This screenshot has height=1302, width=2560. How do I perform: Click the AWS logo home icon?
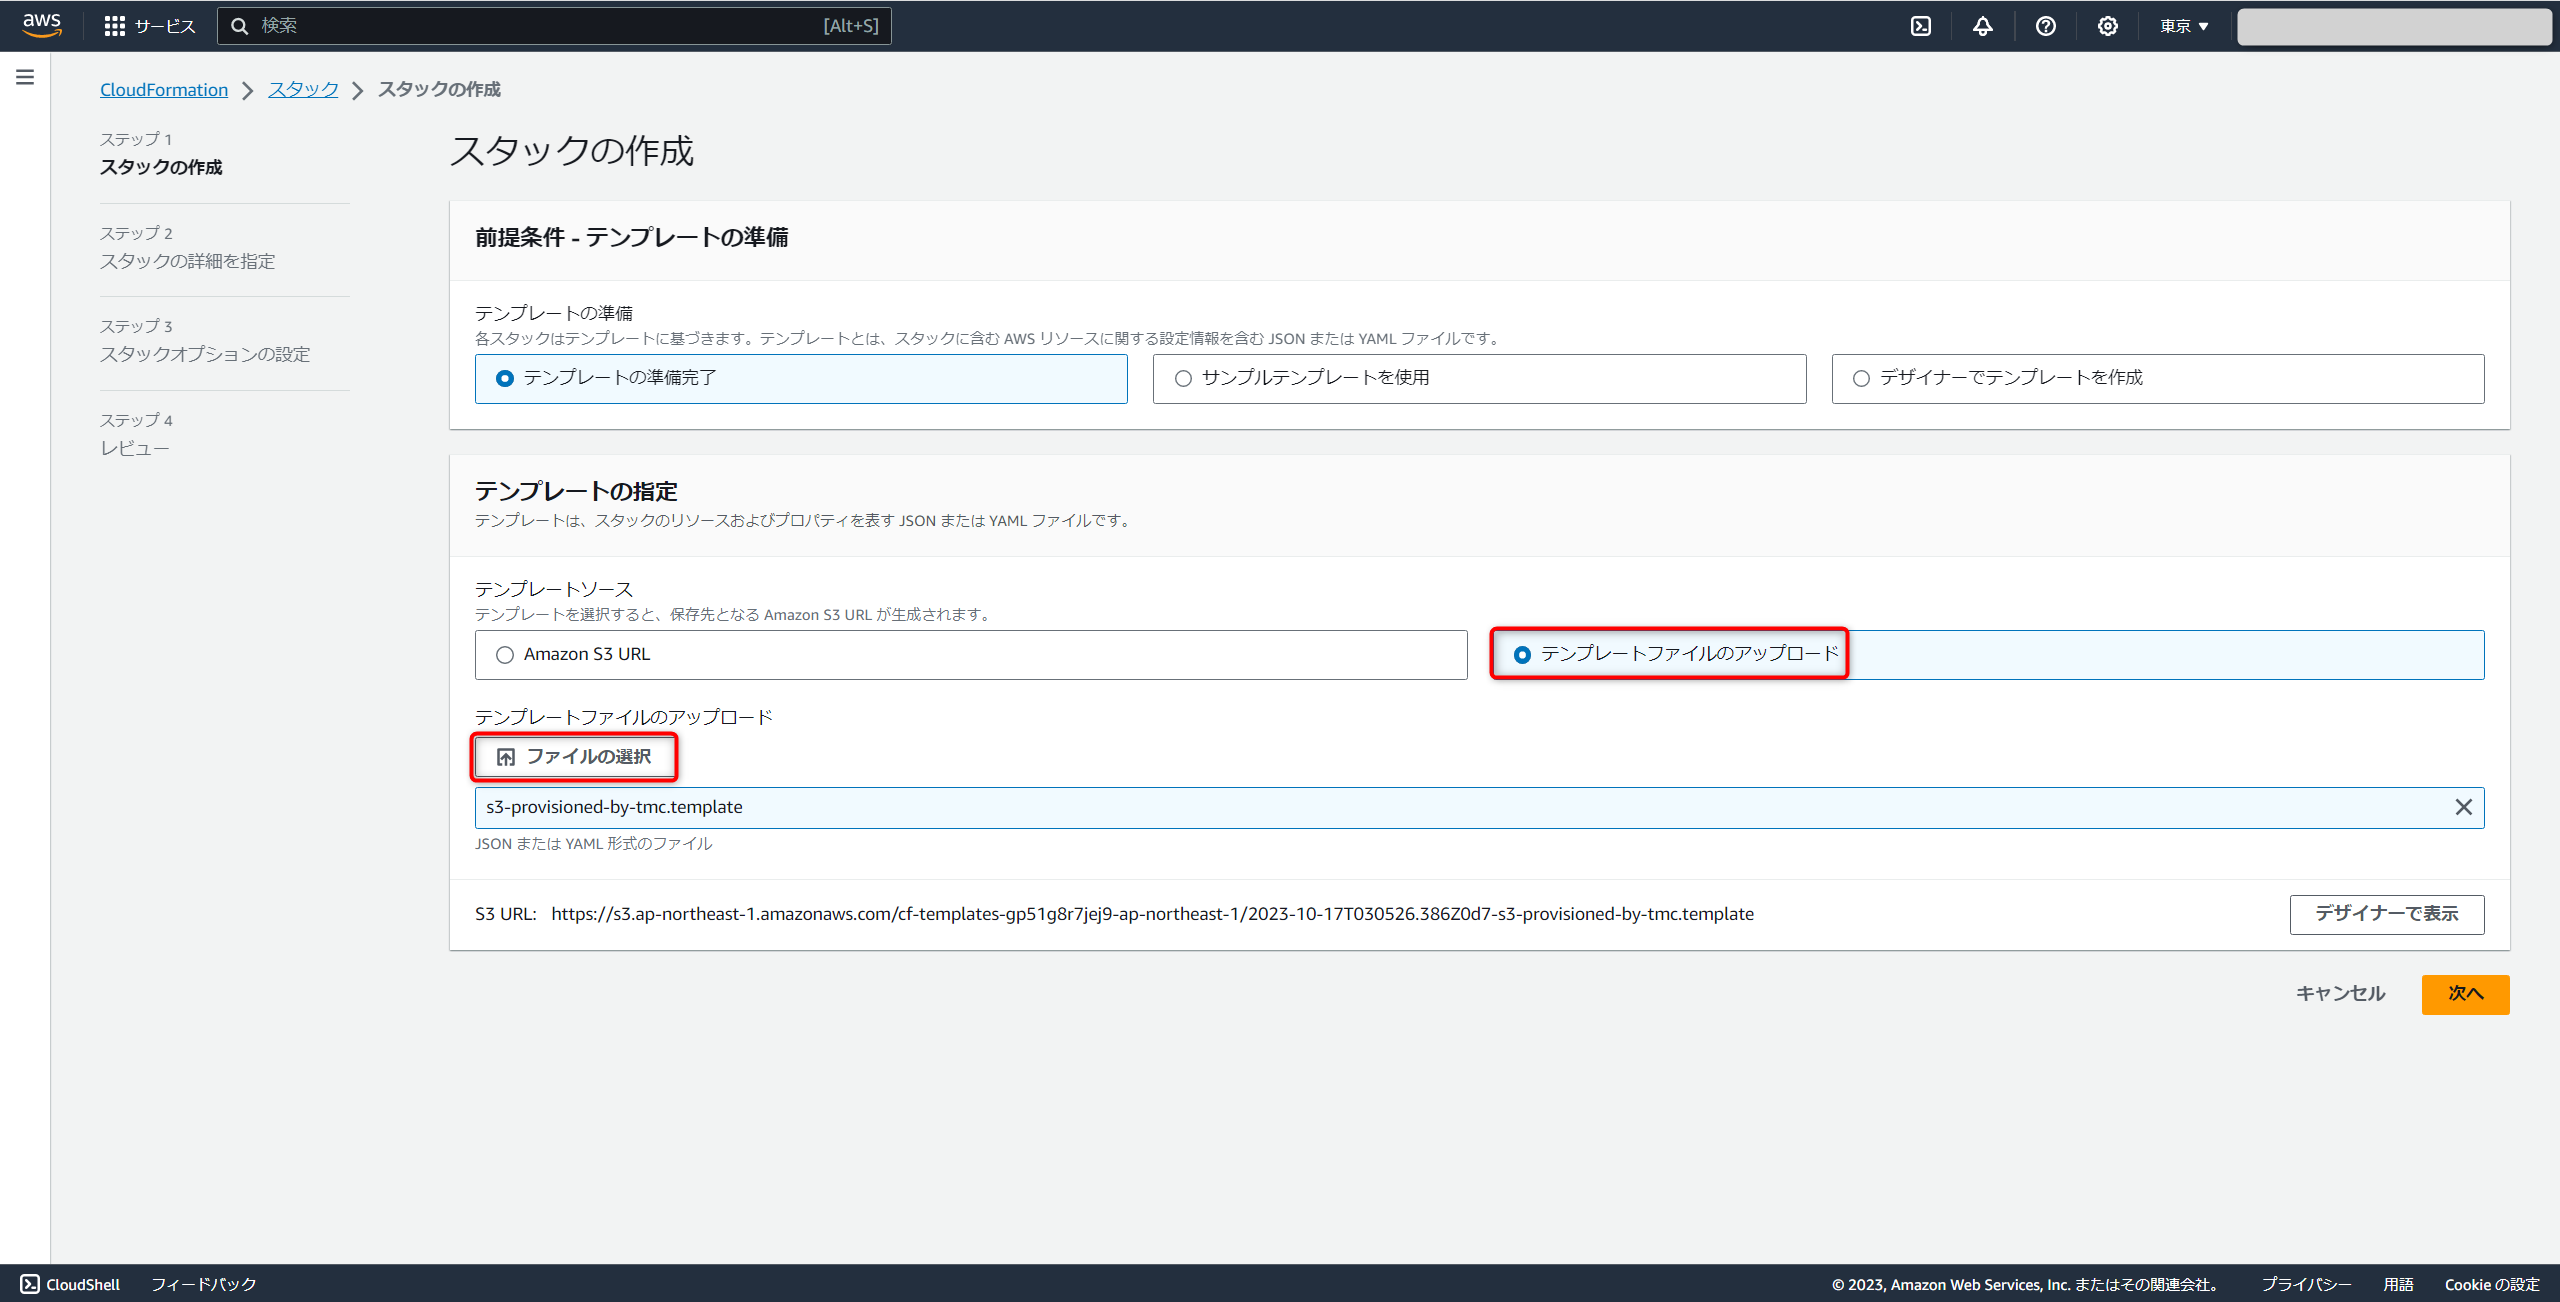tap(42, 25)
